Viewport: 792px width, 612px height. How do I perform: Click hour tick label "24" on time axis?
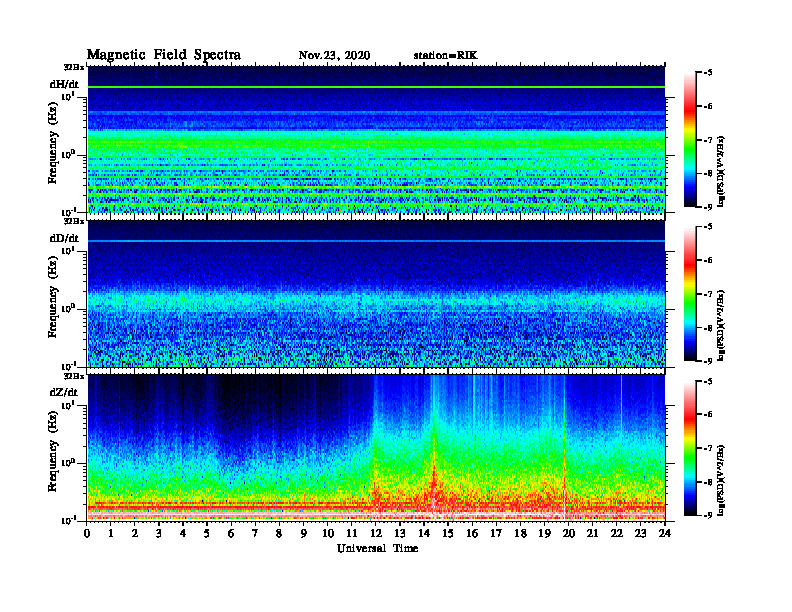pyautogui.click(x=665, y=533)
